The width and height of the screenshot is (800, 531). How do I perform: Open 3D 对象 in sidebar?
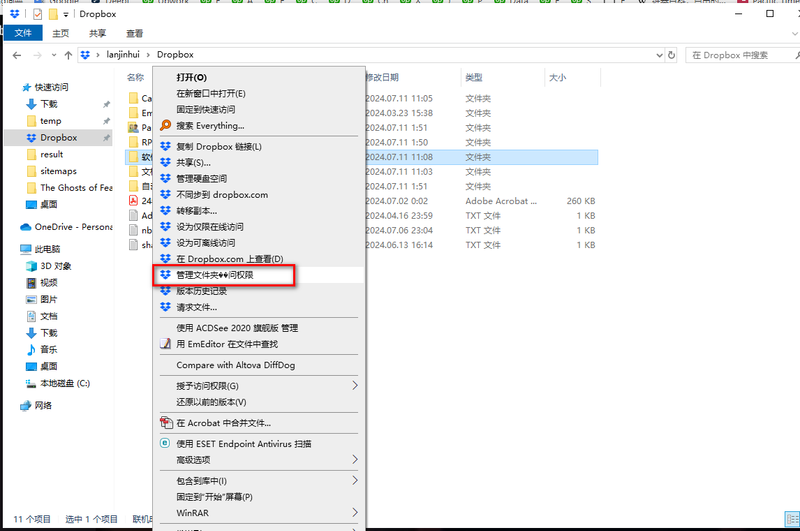point(56,266)
